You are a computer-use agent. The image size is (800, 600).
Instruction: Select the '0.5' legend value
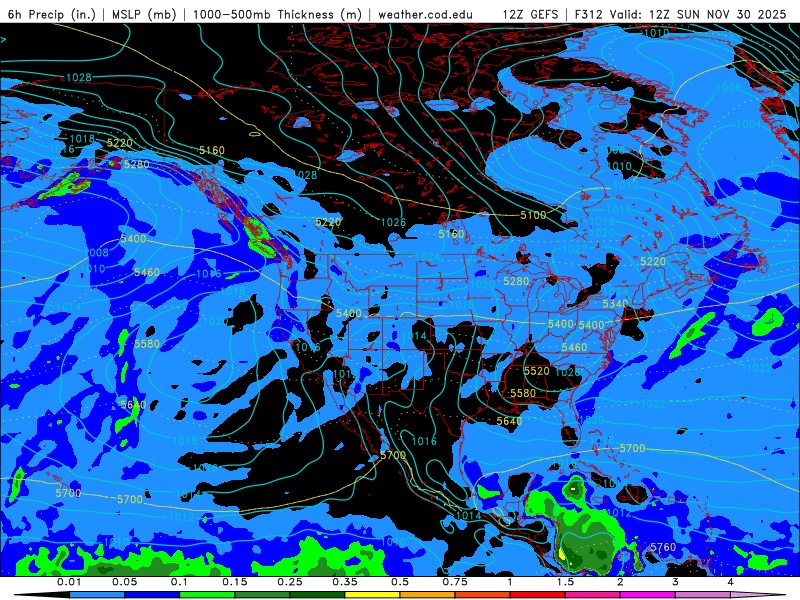[x=400, y=582]
